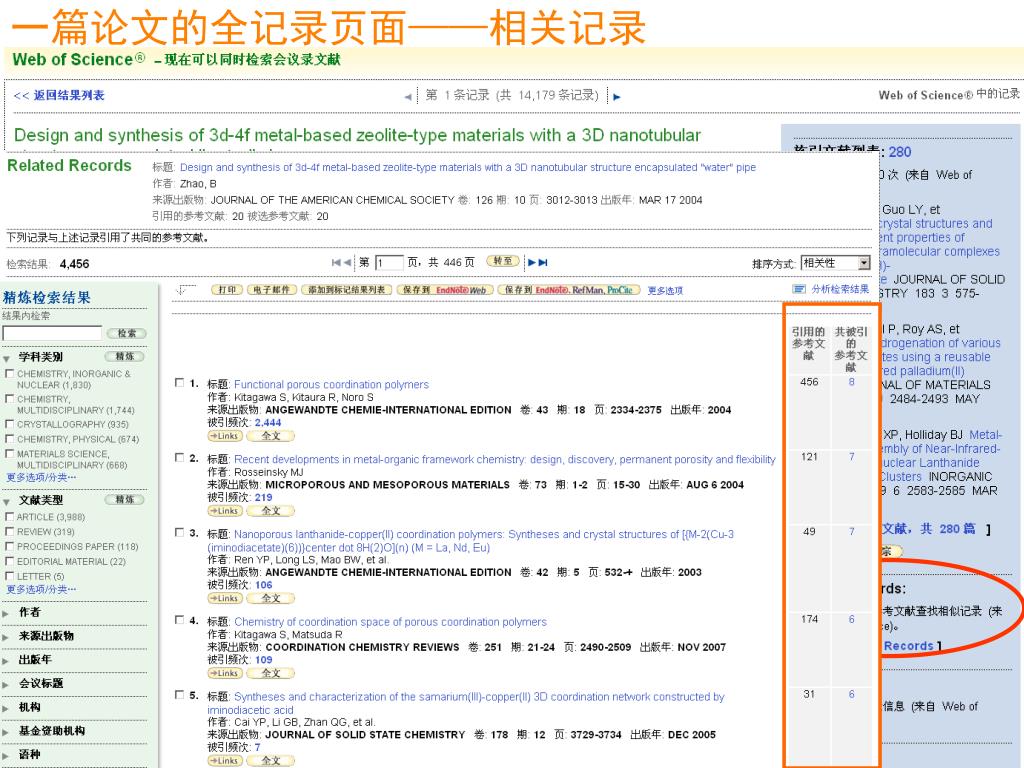Open full text of the Rosseinsky MJ record
The width and height of the screenshot is (1024, 768).
coord(270,511)
